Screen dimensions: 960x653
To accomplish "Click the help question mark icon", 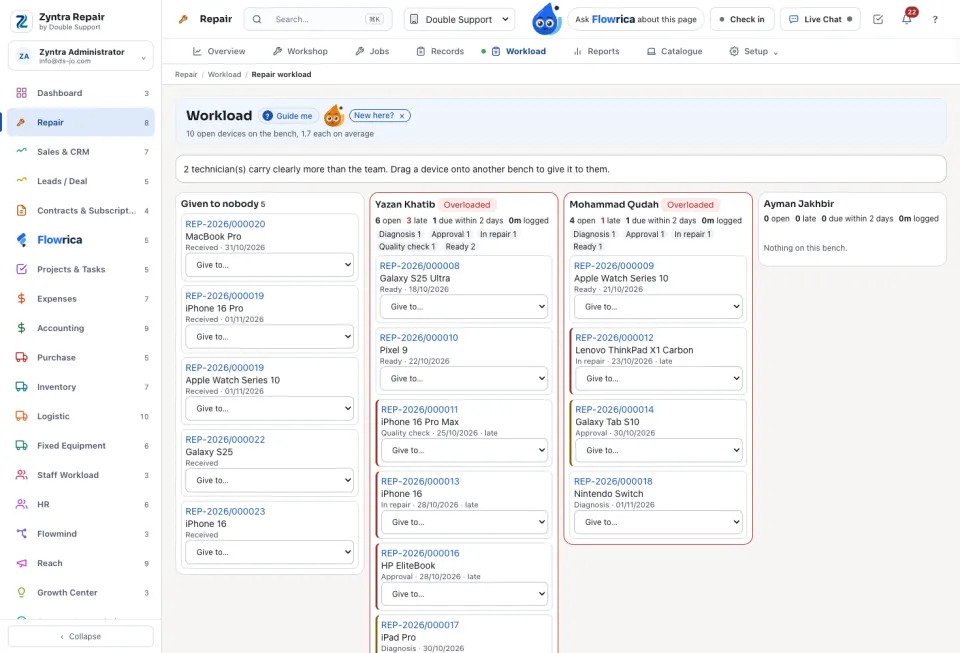I will 935,20.
